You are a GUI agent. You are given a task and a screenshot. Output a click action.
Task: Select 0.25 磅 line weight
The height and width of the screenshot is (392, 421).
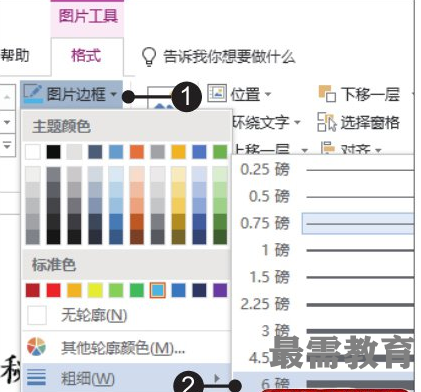tap(323, 170)
